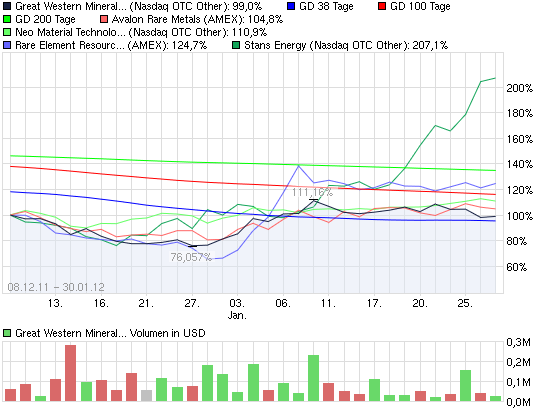Image resolution: width=545 pixels, height=410 pixels.
Task: Click the 13. date label on x-axis
Action: coord(55,303)
